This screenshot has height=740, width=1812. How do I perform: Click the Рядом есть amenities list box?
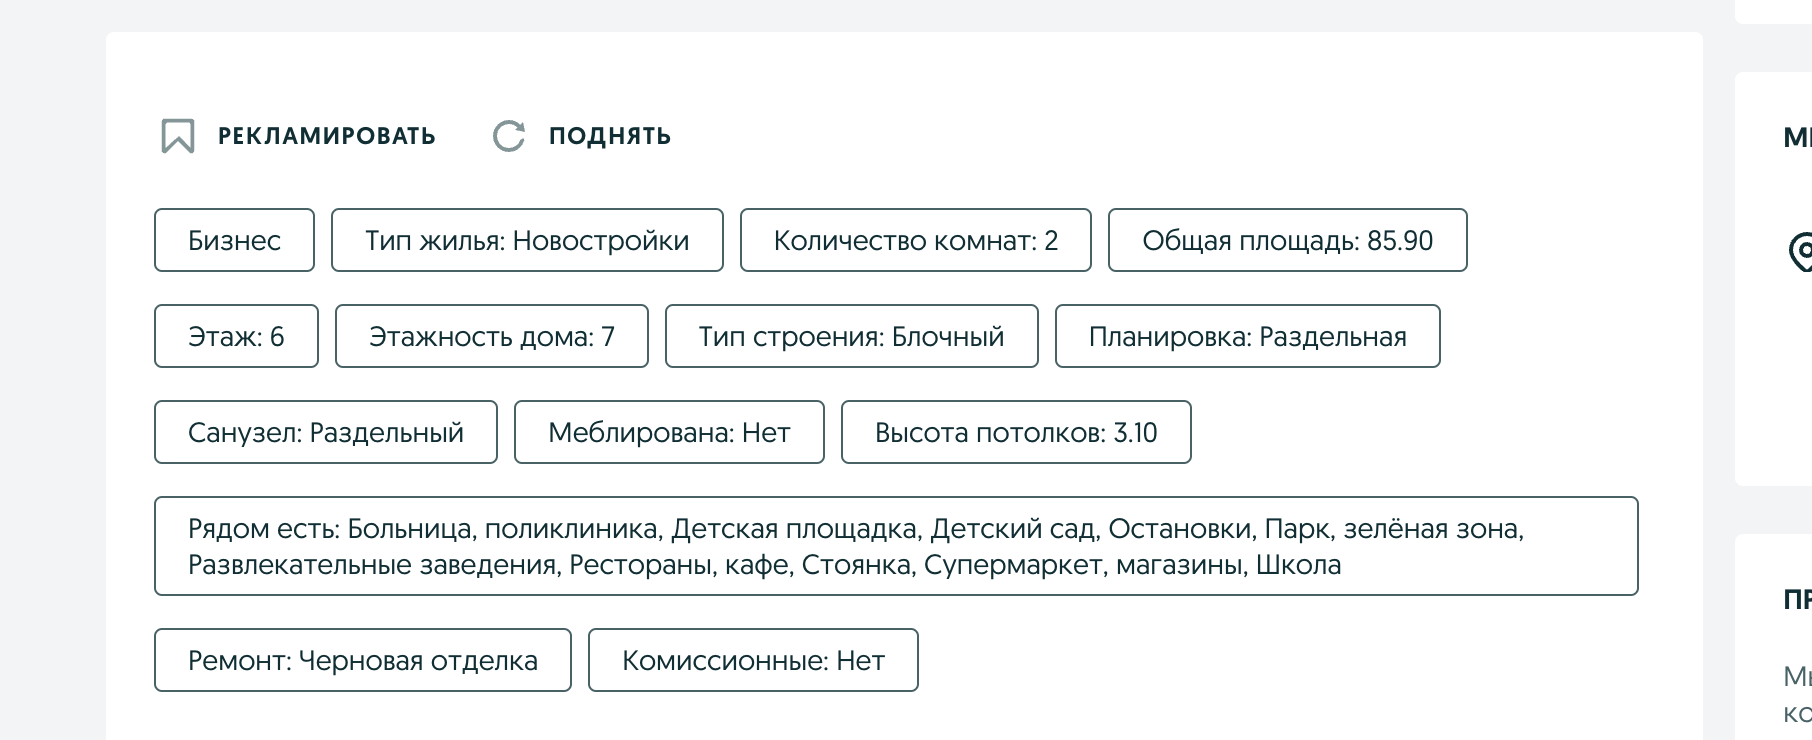coord(895,546)
